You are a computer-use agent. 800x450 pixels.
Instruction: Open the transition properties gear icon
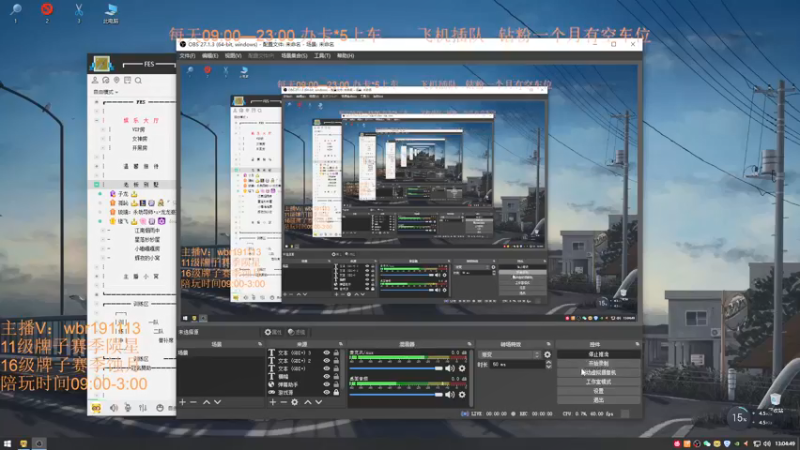[547, 354]
